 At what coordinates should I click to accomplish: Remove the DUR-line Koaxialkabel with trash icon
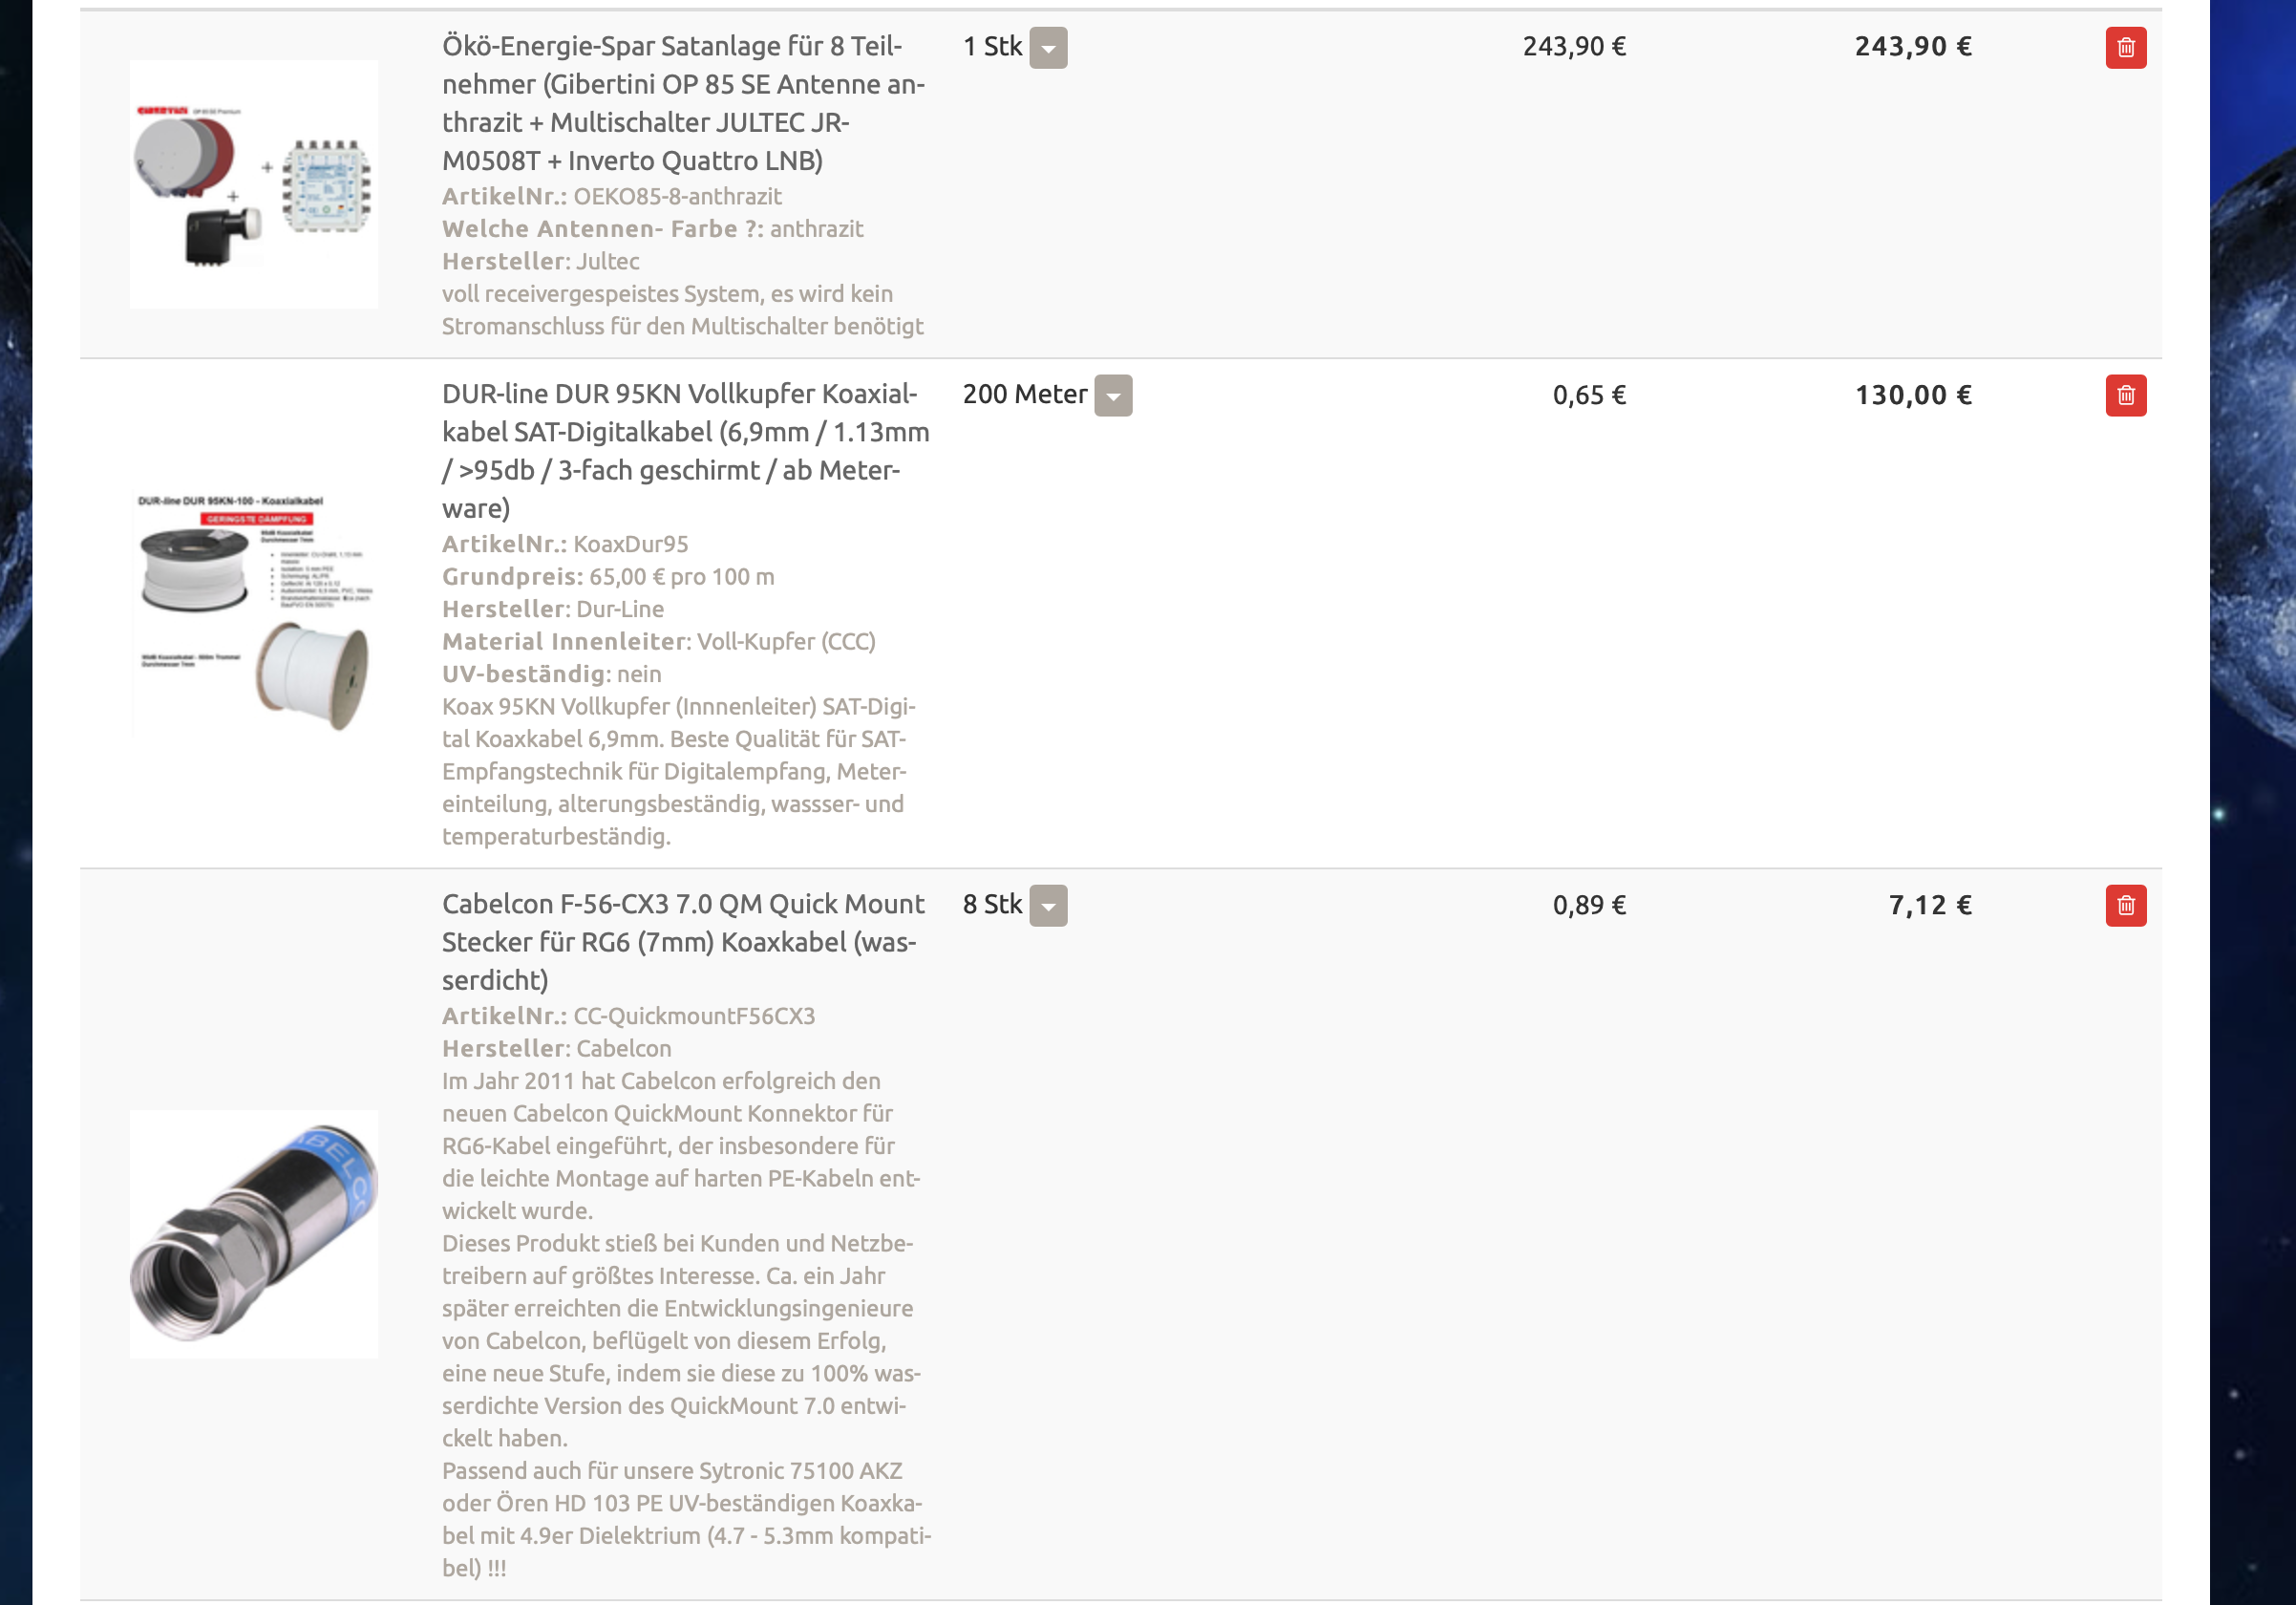(x=2125, y=396)
